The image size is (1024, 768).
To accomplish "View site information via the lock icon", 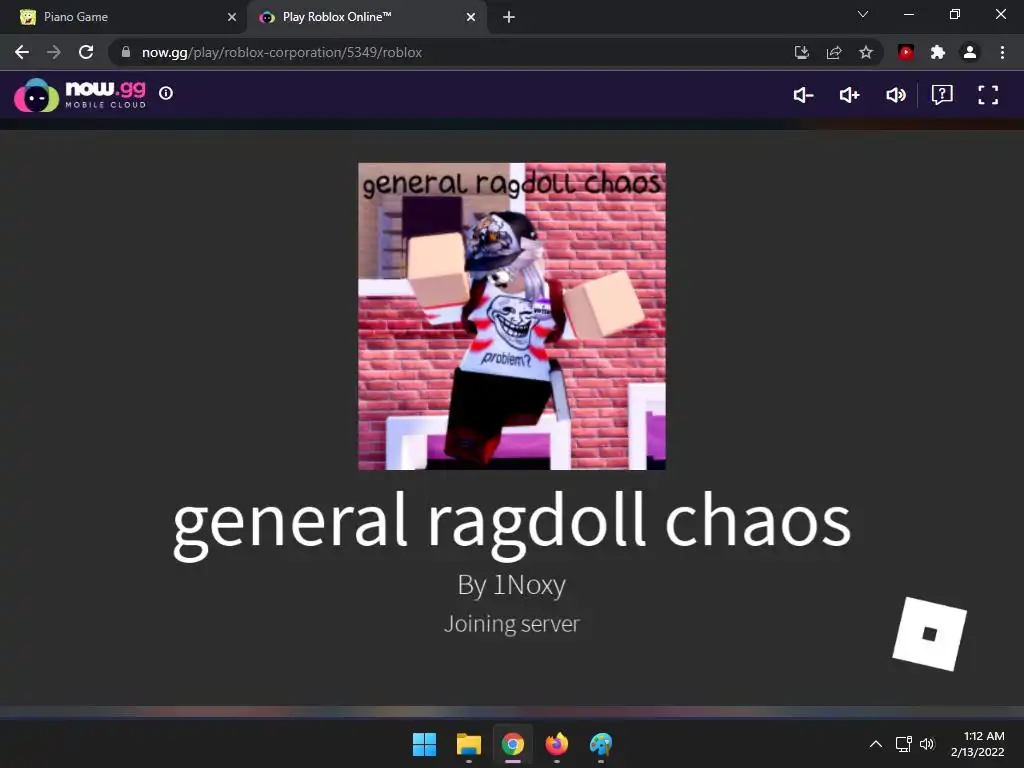I will 126,52.
